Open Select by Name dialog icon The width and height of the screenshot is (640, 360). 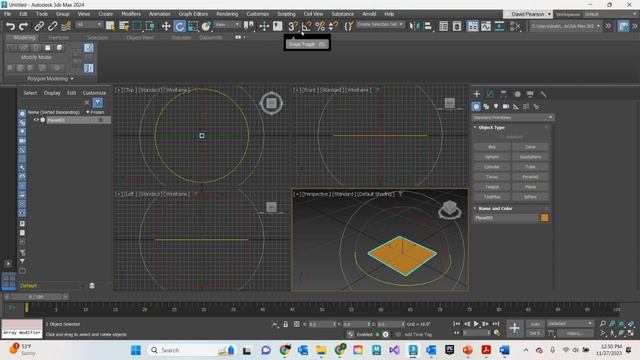(x=124, y=26)
